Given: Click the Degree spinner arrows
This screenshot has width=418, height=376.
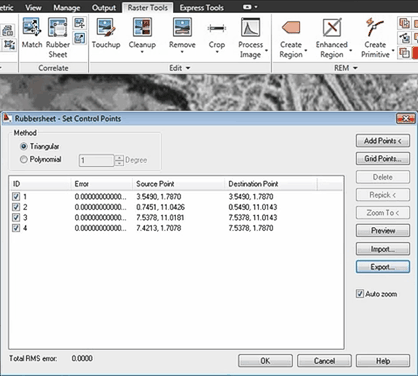Looking at the screenshot, I should [119, 160].
